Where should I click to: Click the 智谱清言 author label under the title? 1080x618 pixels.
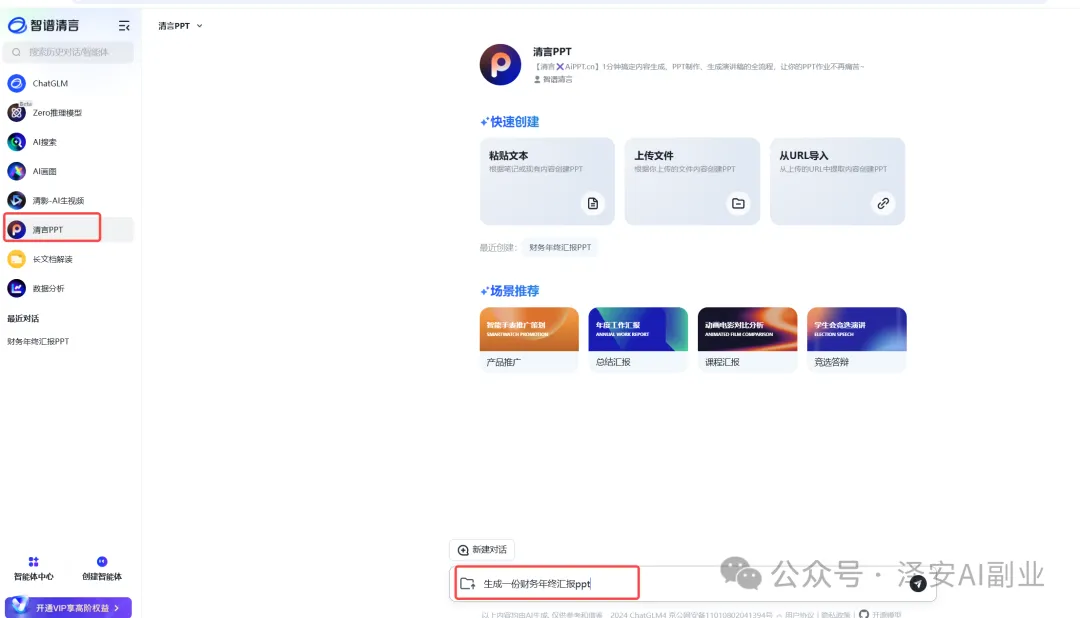click(553, 80)
